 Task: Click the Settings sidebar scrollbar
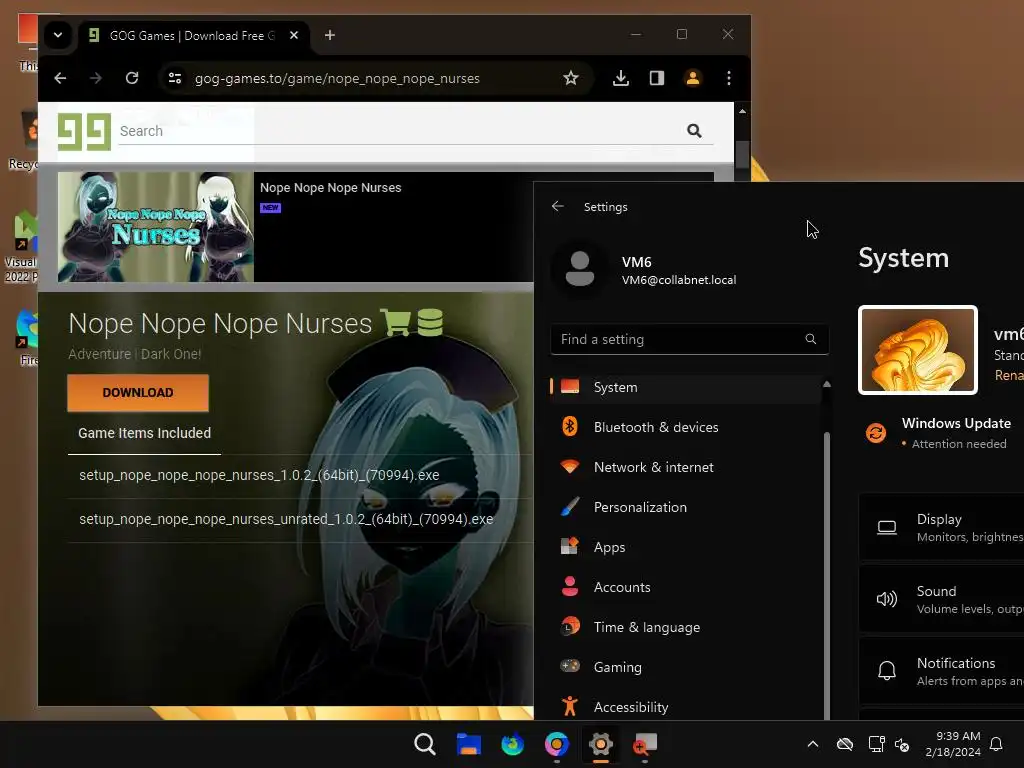click(x=827, y=575)
